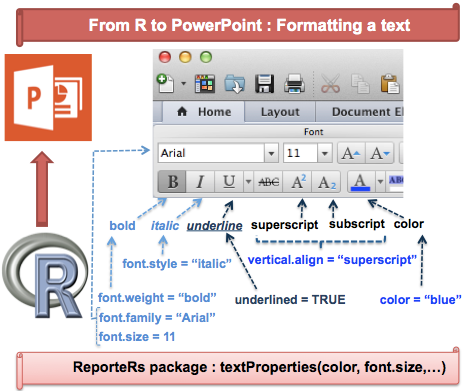The width and height of the screenshot is (463, 391).
Task: Click the 'subscript' label text
Action: pos(357,224)
